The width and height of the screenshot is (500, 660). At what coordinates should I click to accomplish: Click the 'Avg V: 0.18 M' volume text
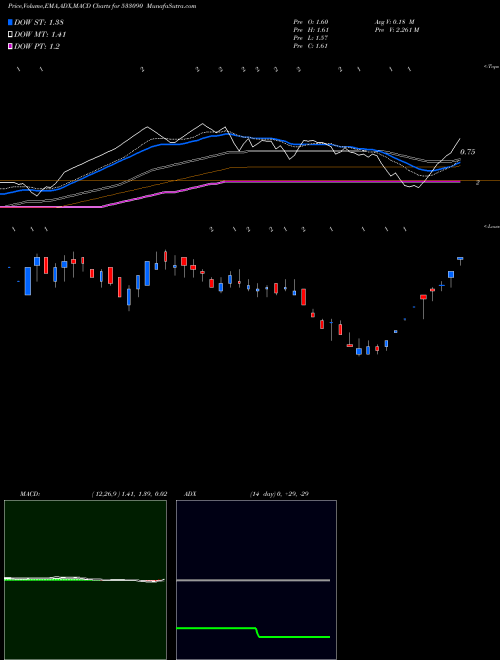[x=395, y=22]
